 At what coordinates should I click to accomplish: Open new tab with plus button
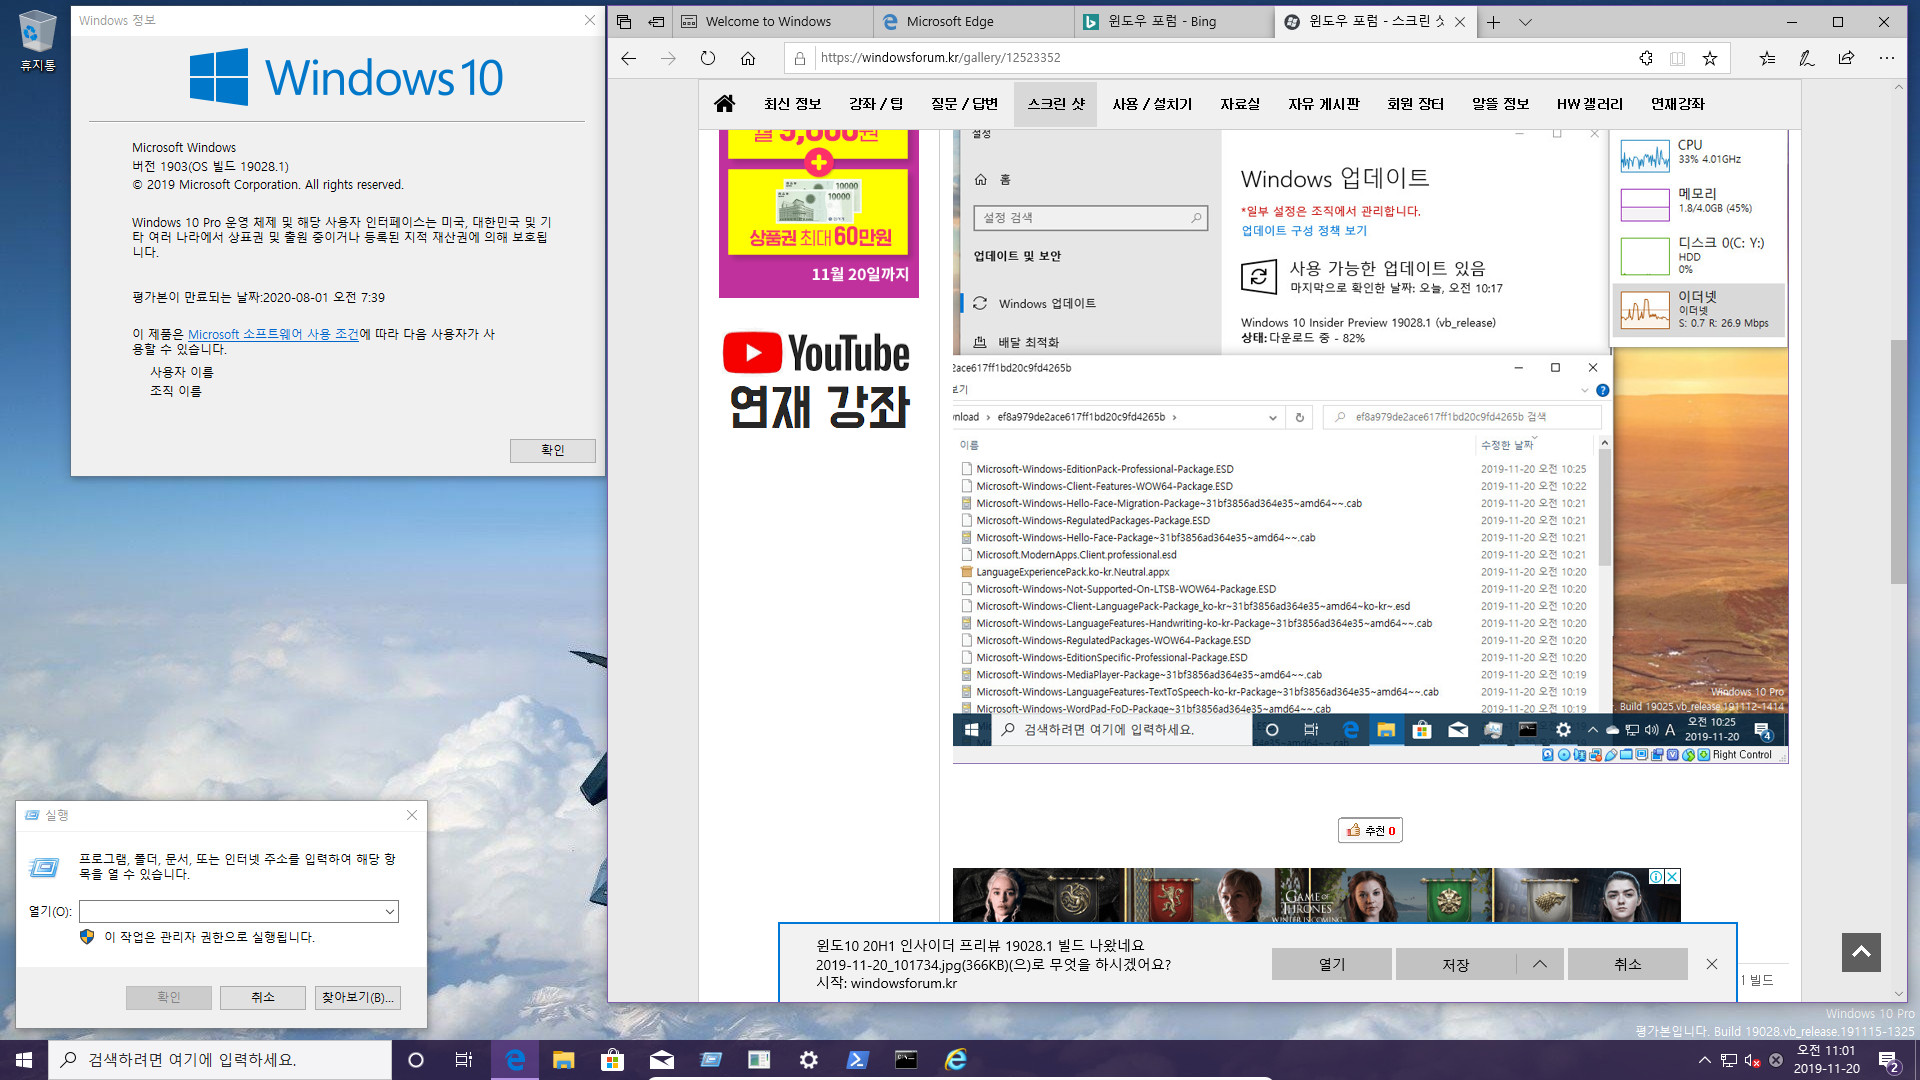(1493, 22)
